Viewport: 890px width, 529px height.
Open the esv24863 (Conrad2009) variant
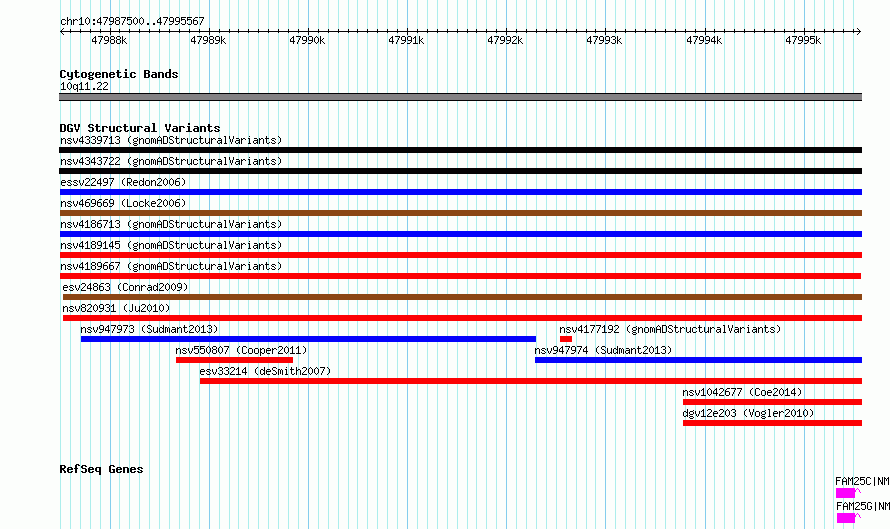tap(125, 287)
